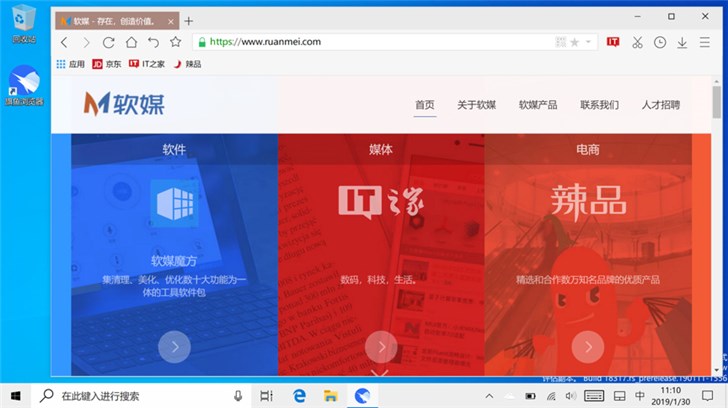Click the 软件 panel heading
Screen dimensions: 728x408
tap(174, 149)
